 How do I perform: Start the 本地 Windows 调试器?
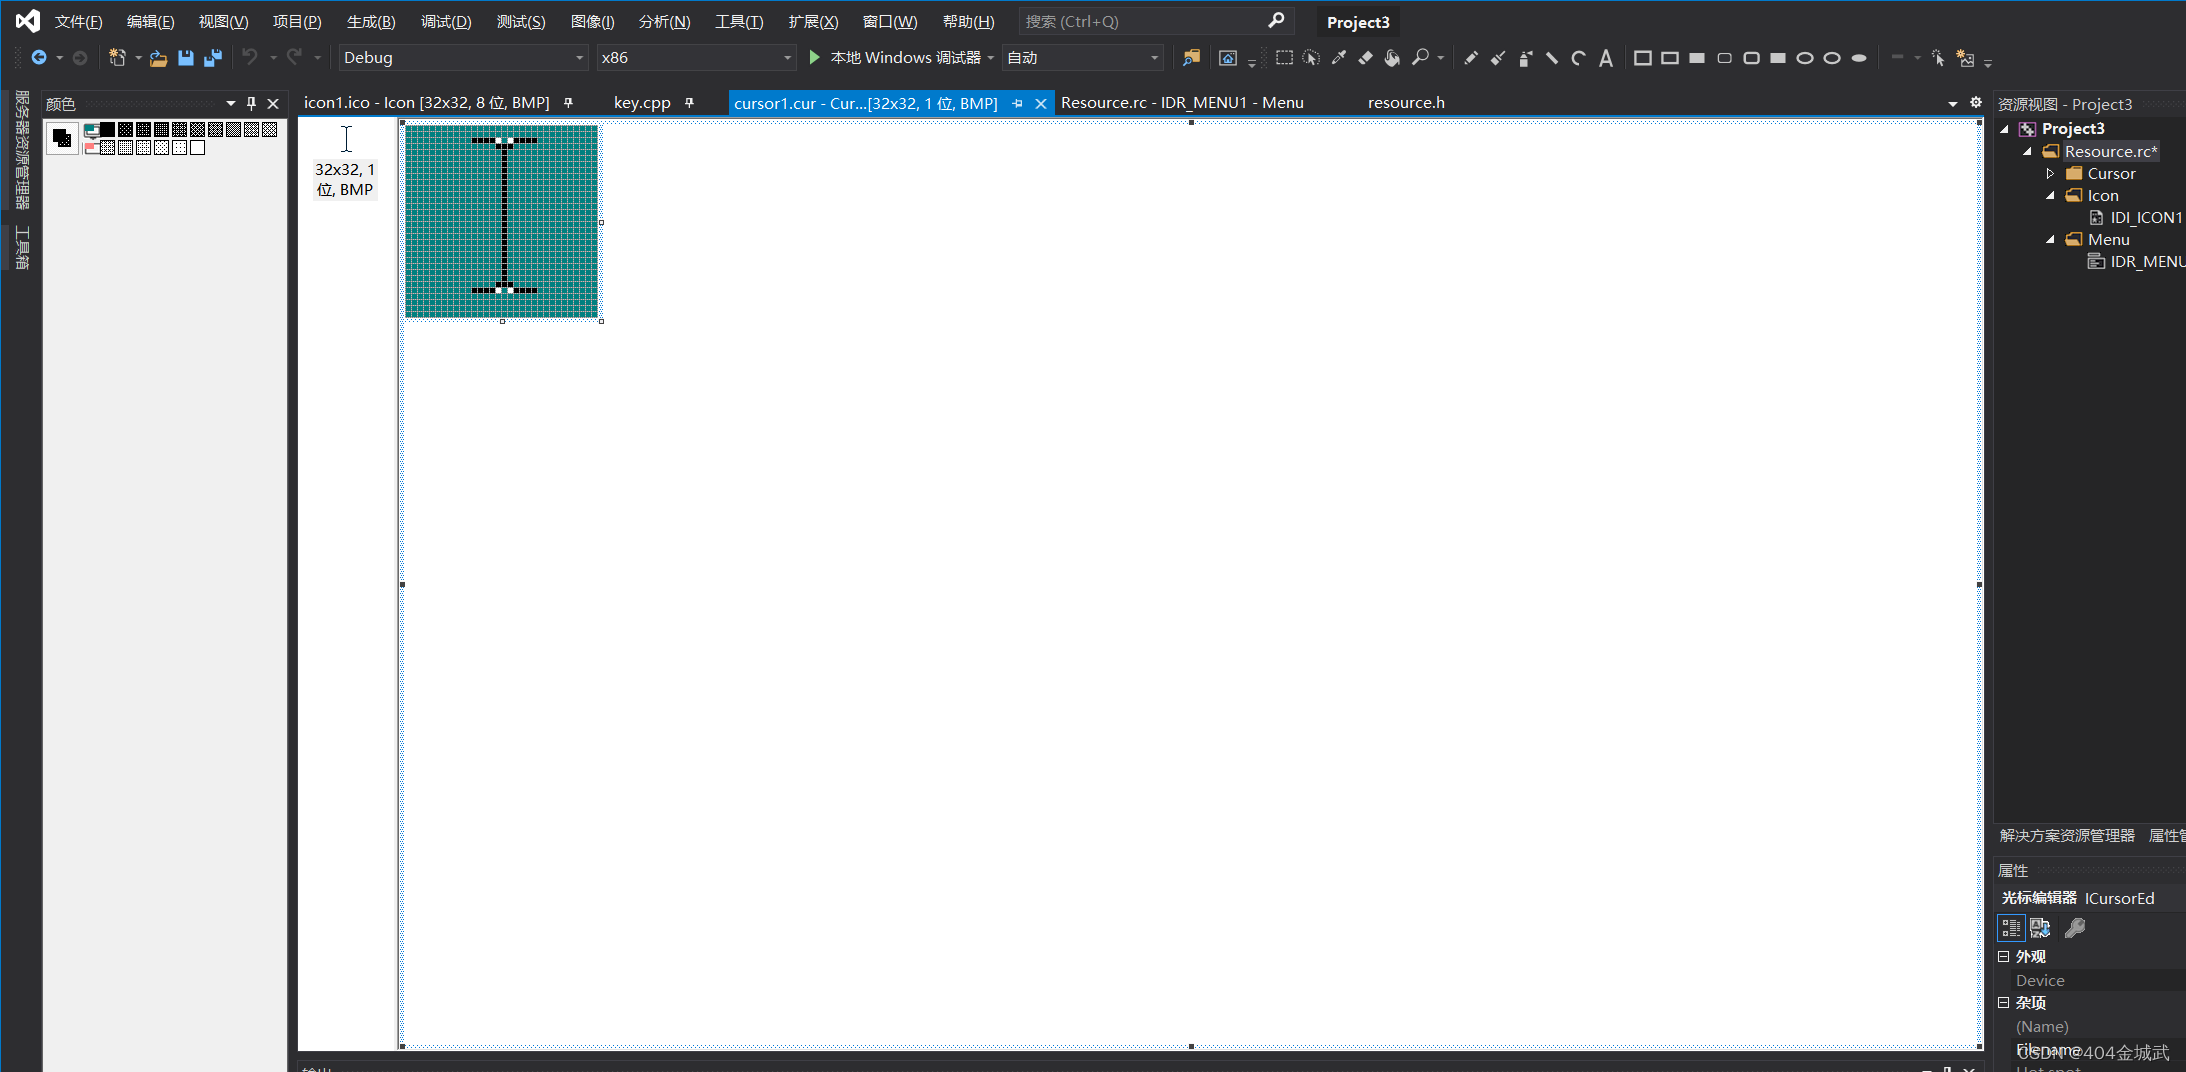895,58
